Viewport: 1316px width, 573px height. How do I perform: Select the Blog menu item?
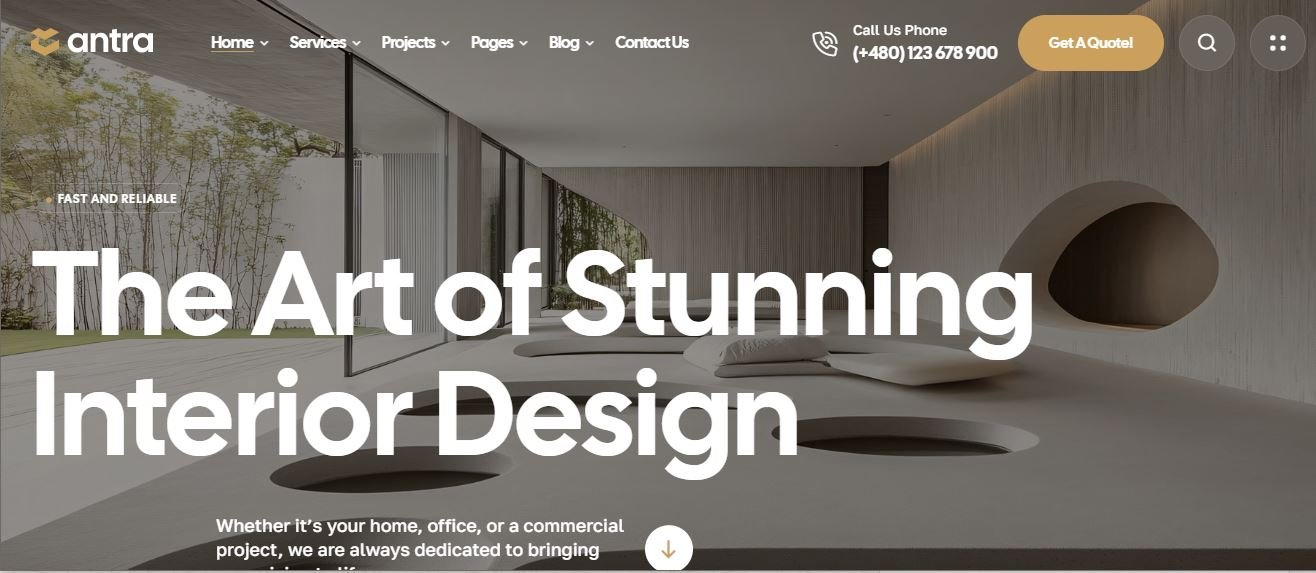coord(564,42)
